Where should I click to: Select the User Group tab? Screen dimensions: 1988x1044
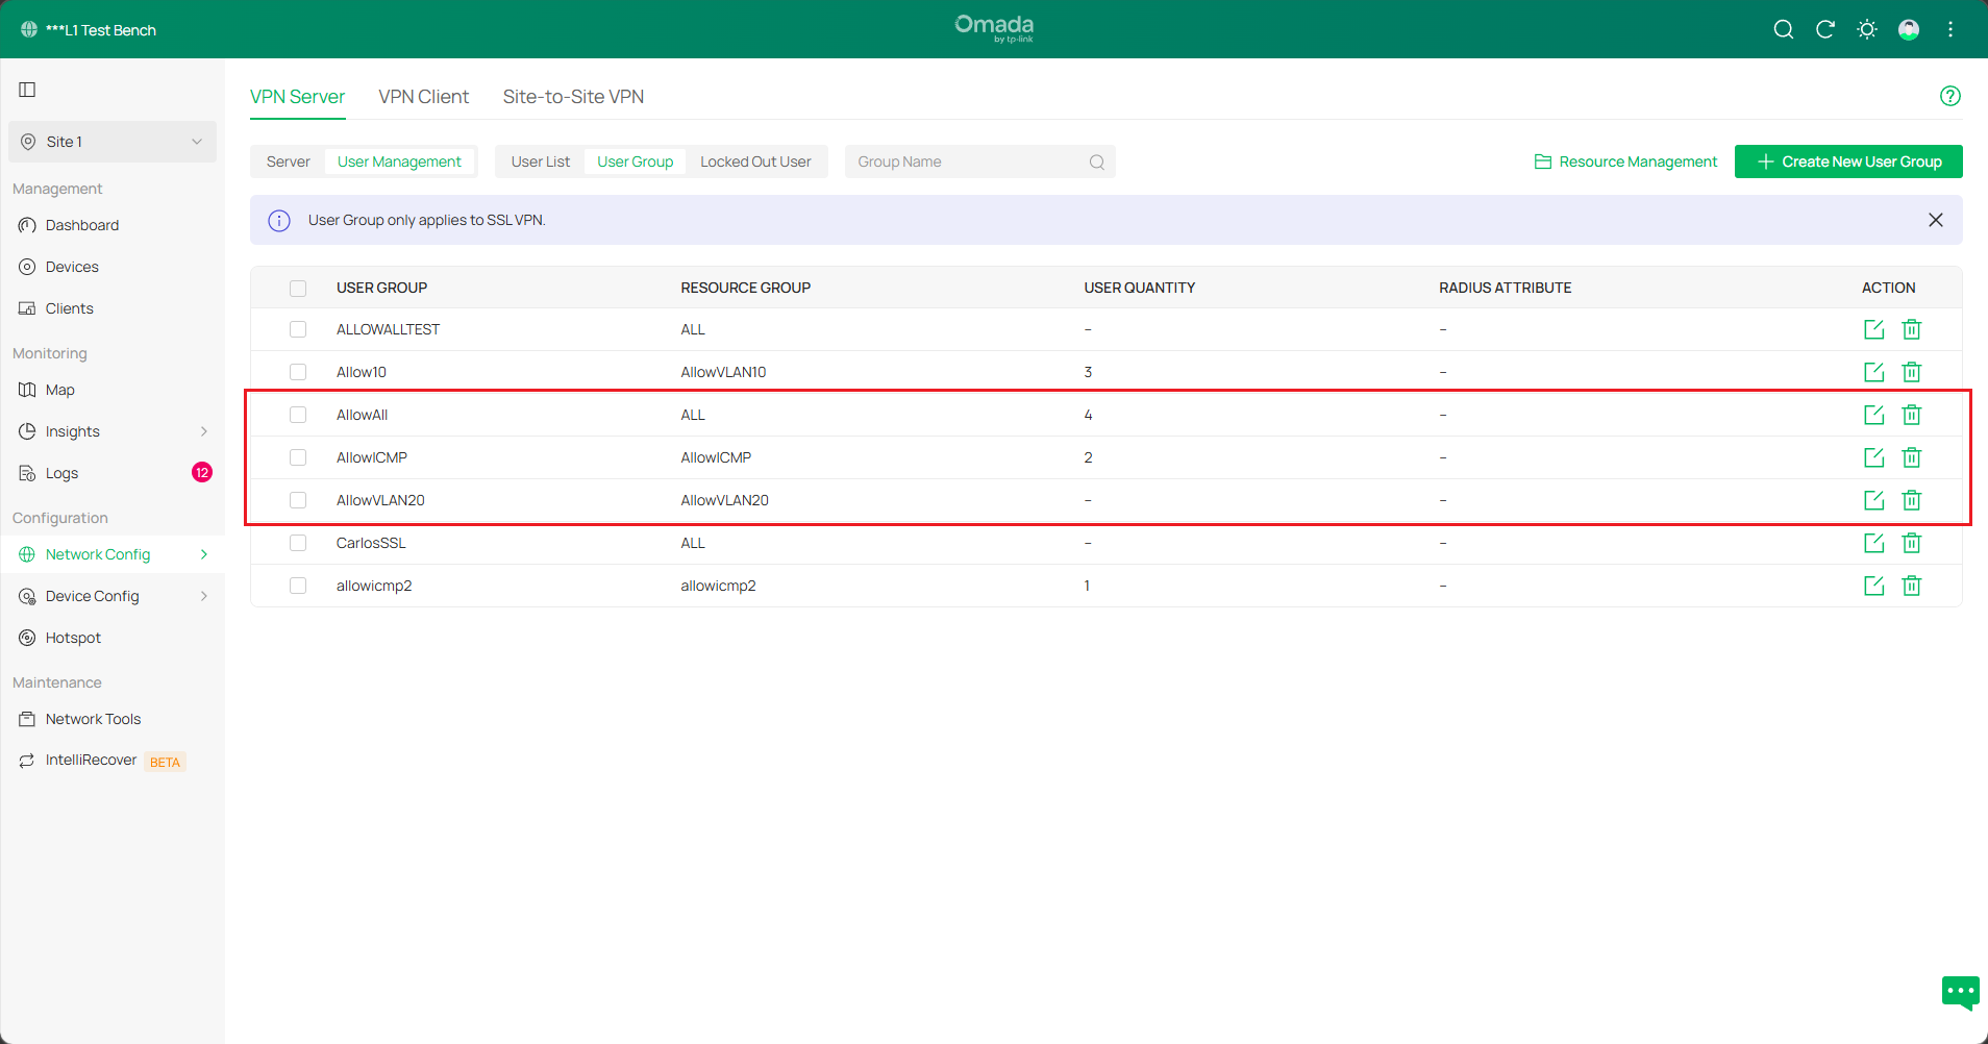(x=635, y=162)
